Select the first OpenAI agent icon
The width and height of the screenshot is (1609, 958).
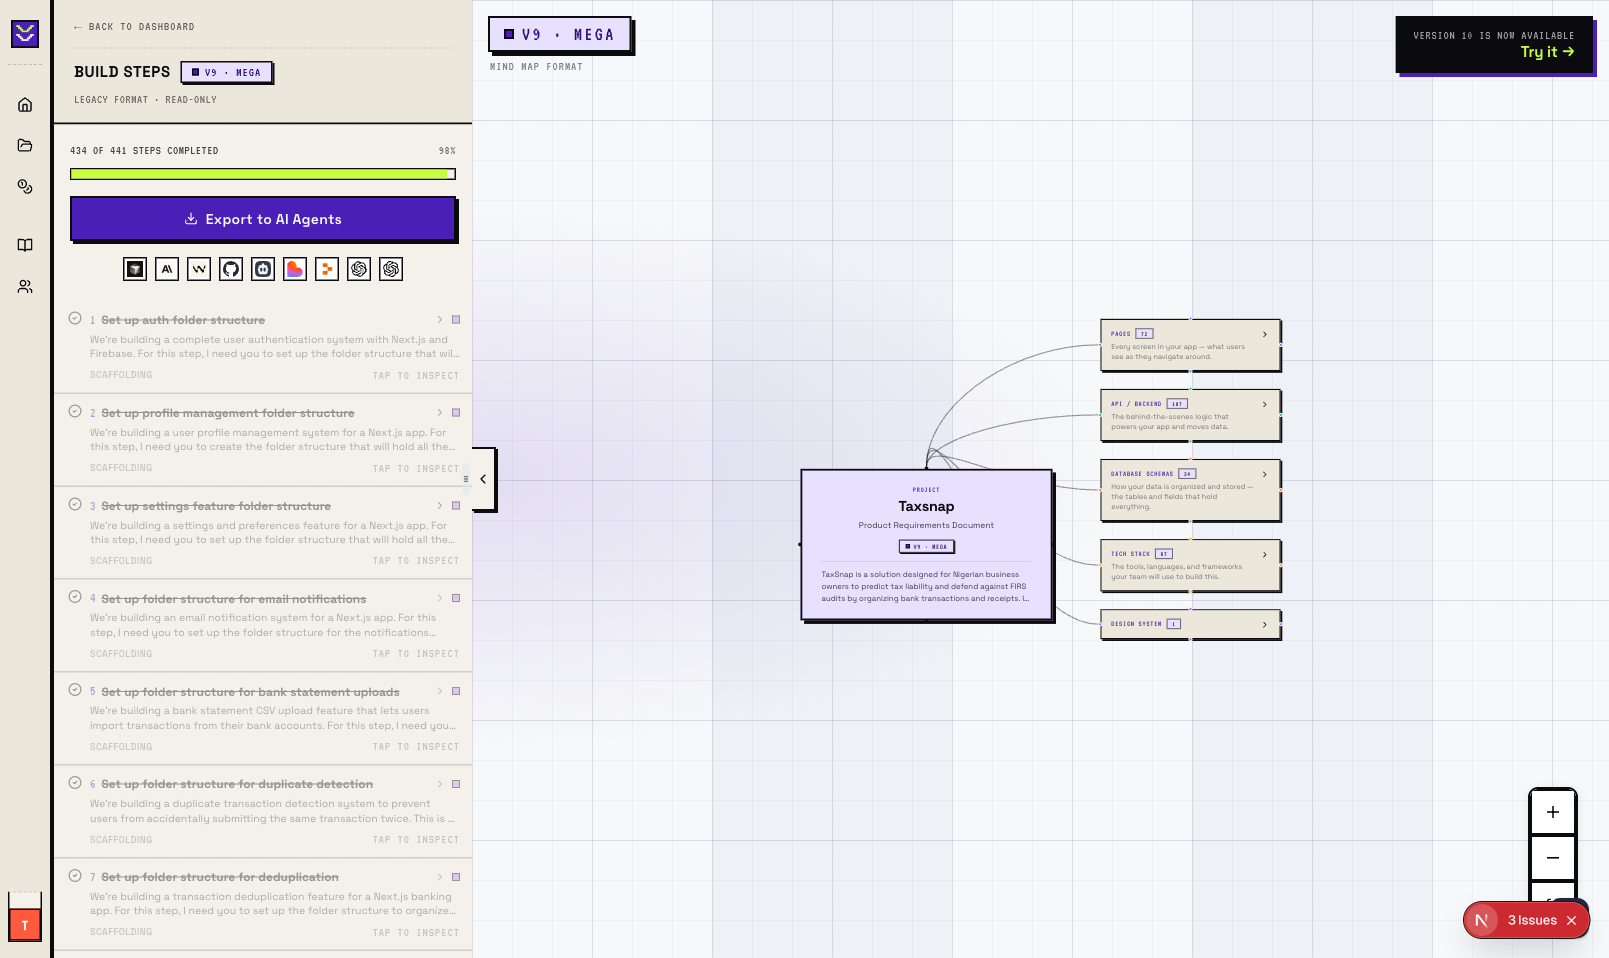coord(359,269)
